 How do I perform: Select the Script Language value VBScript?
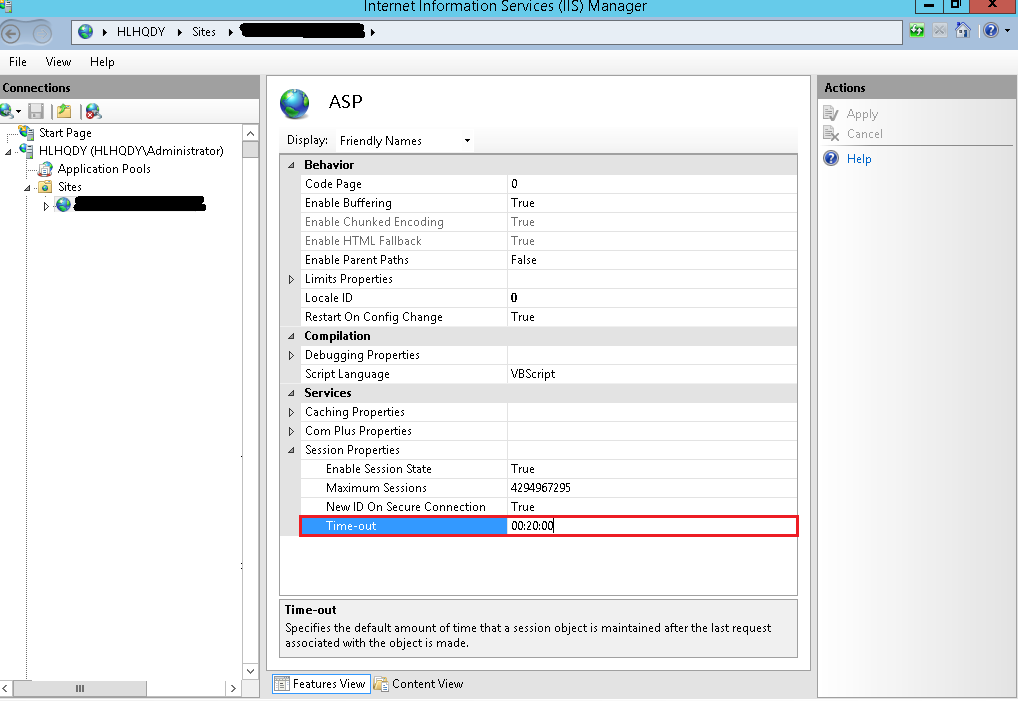[x=533, y=374]
